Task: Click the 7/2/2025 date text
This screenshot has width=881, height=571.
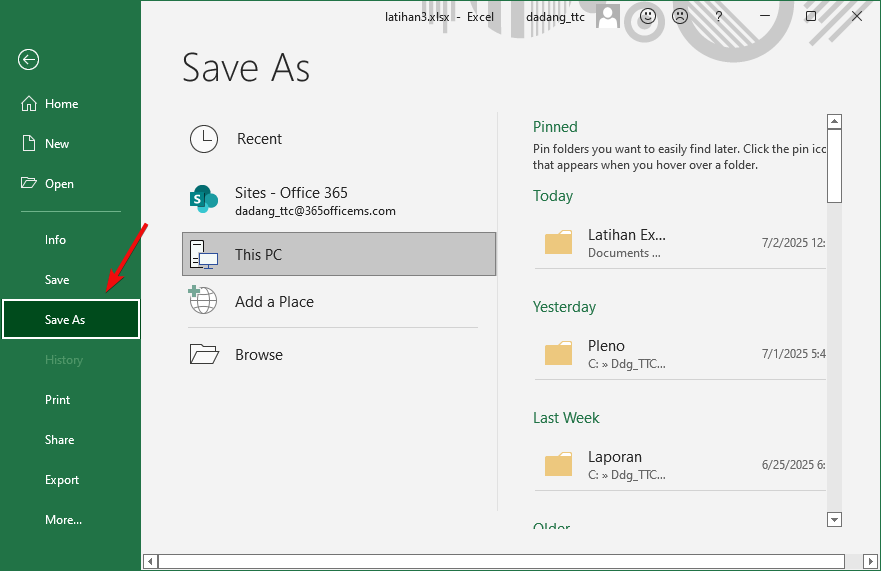Action: coord(793,243)
